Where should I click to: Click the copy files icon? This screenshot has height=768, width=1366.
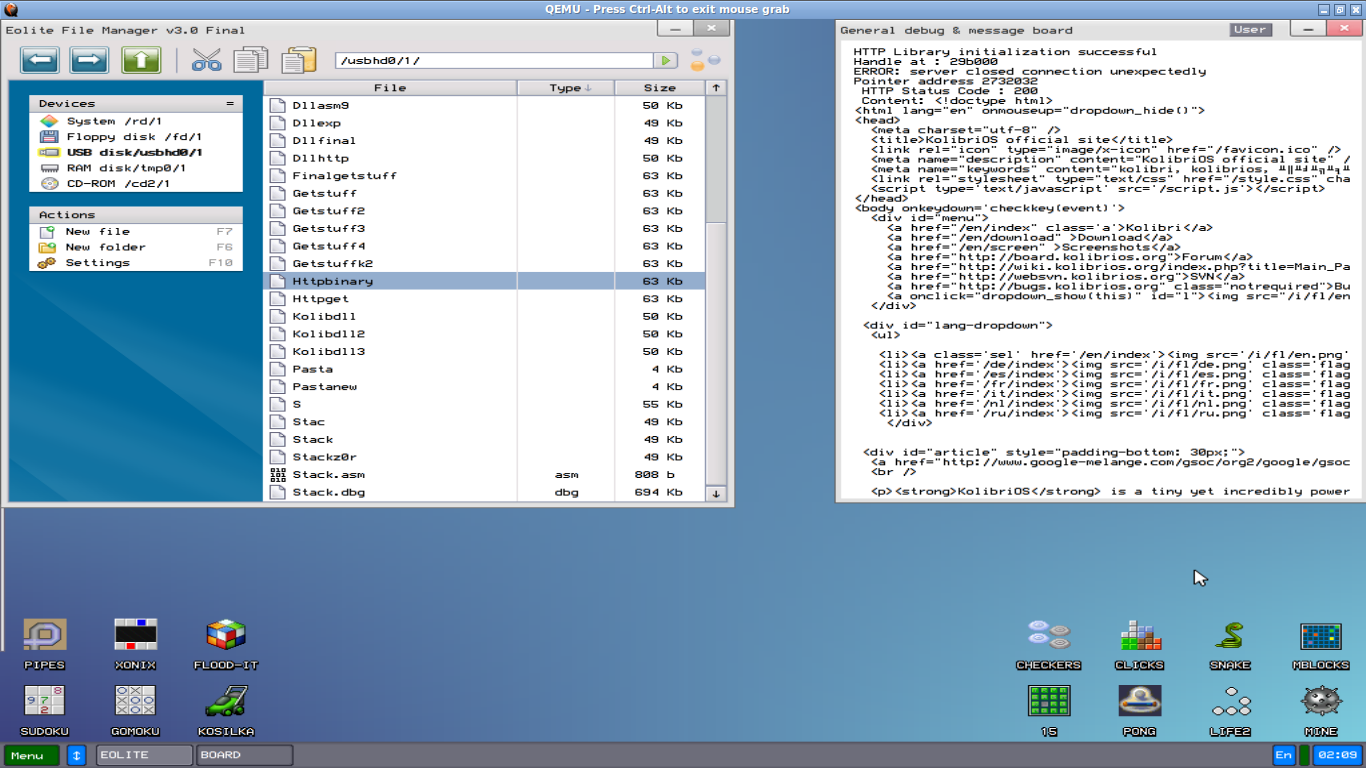(x=251, y=61)
